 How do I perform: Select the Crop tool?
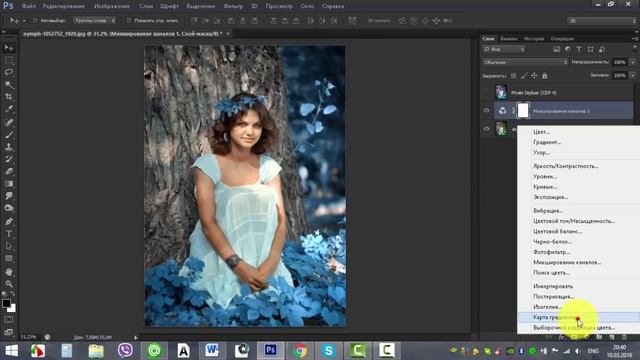9,97
